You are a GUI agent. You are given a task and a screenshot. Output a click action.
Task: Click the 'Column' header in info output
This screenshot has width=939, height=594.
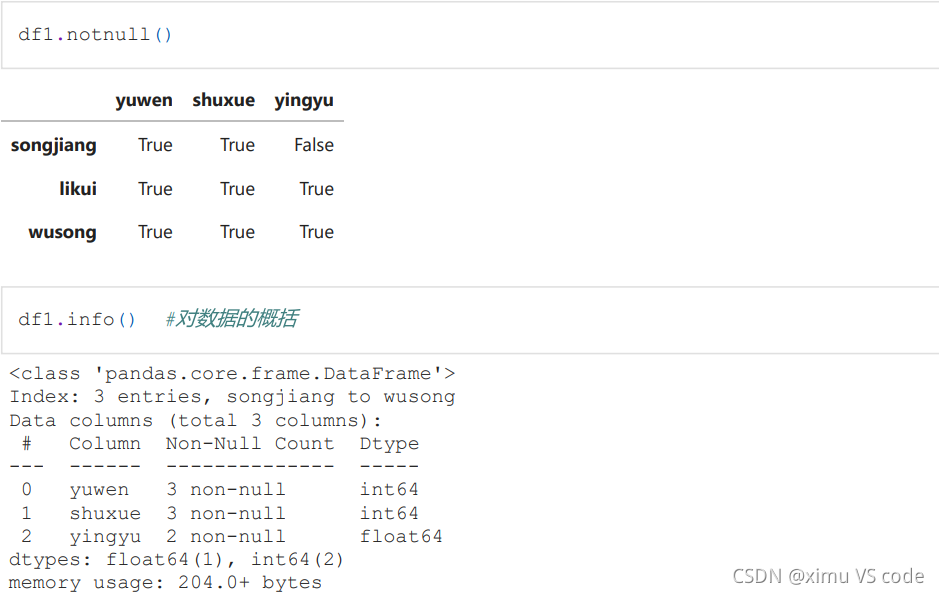(105, 444)
